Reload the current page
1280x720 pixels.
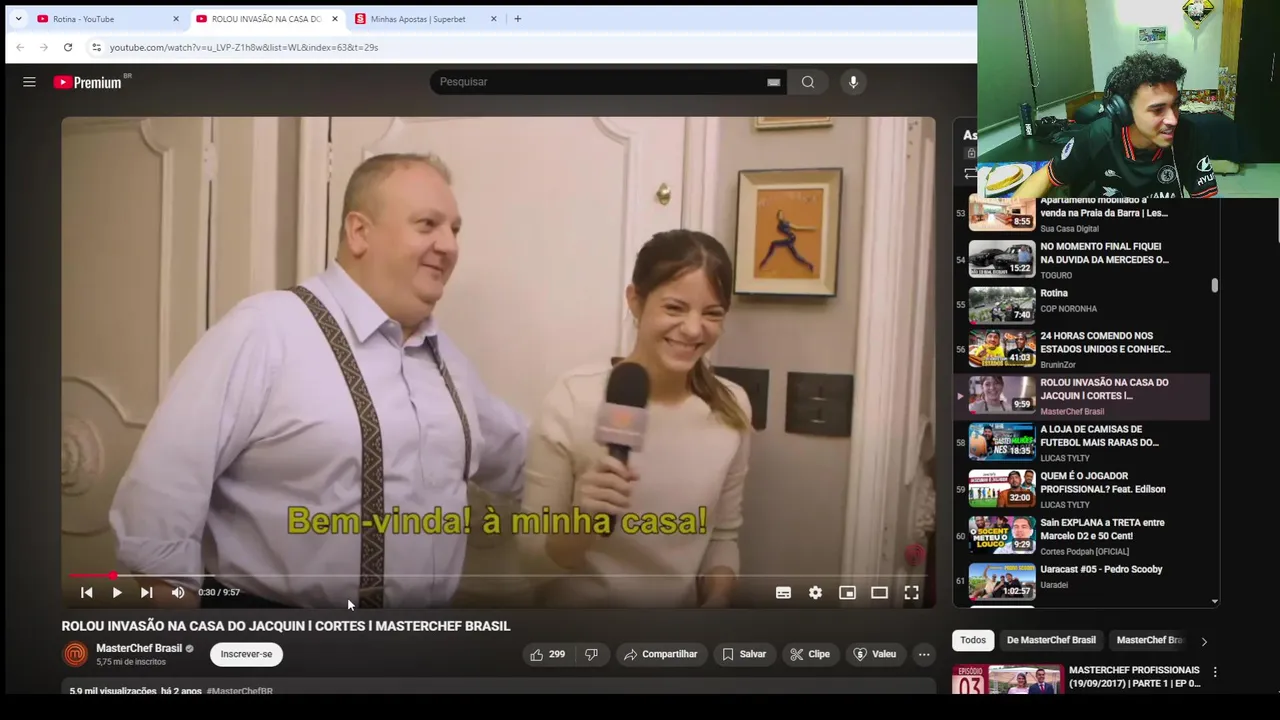click(68, 47)
